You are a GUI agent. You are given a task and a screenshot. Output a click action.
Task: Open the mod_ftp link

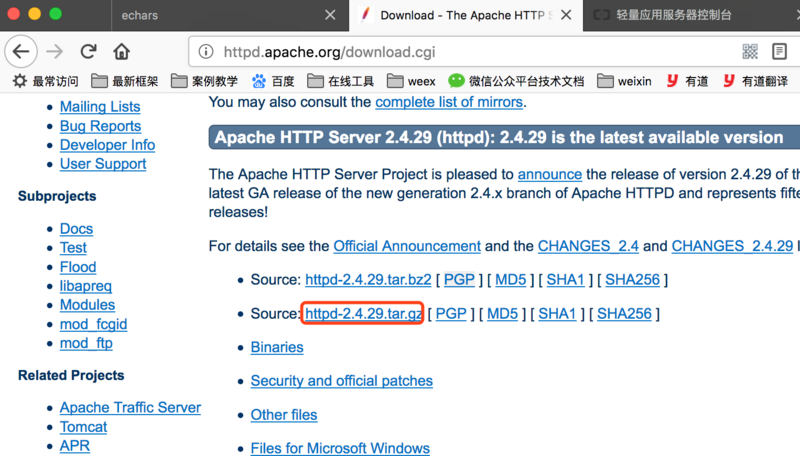click(86, 343)
